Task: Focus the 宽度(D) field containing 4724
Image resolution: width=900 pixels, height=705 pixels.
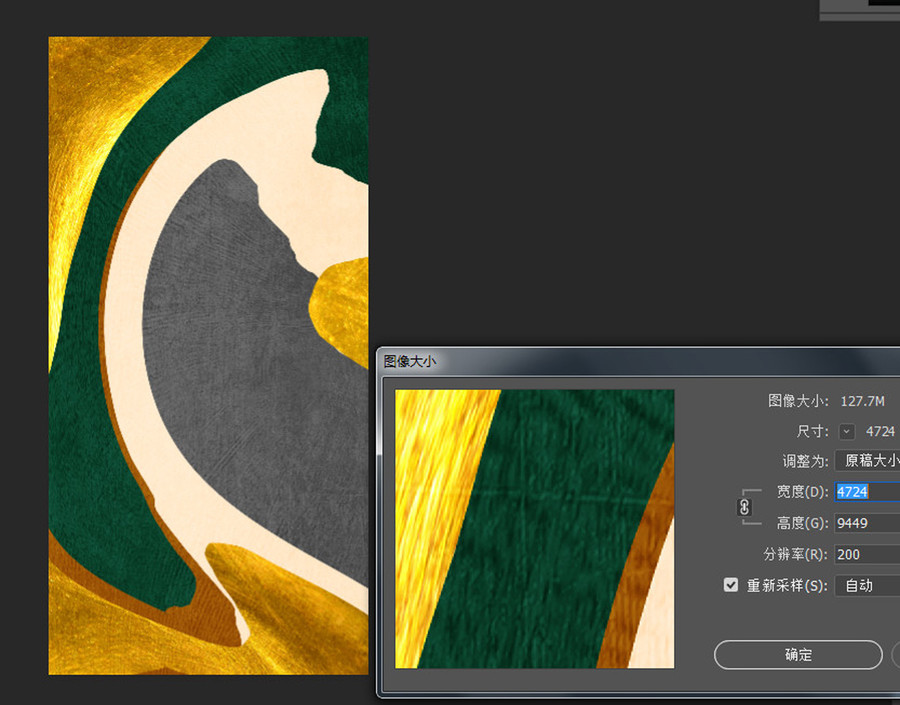Action: [x=867, y=492]
